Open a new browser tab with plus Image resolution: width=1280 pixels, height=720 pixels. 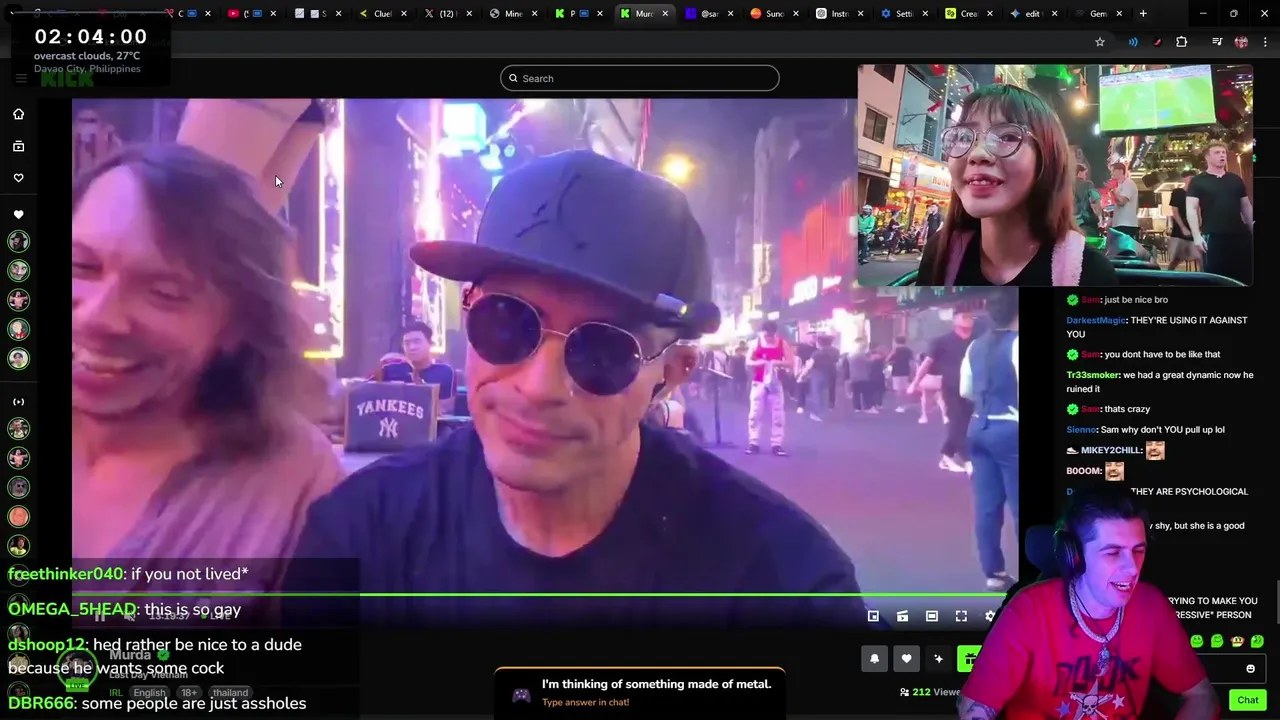(1143, 14)
